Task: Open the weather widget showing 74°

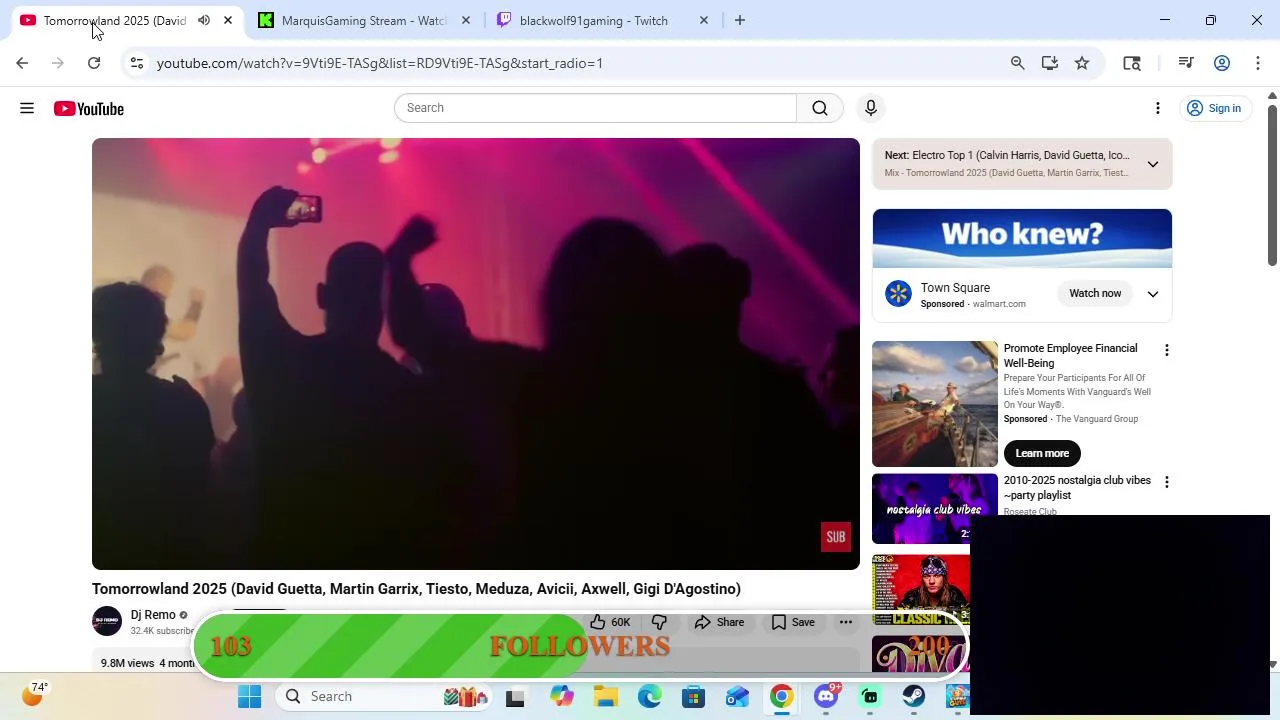Action: [34, 693]
